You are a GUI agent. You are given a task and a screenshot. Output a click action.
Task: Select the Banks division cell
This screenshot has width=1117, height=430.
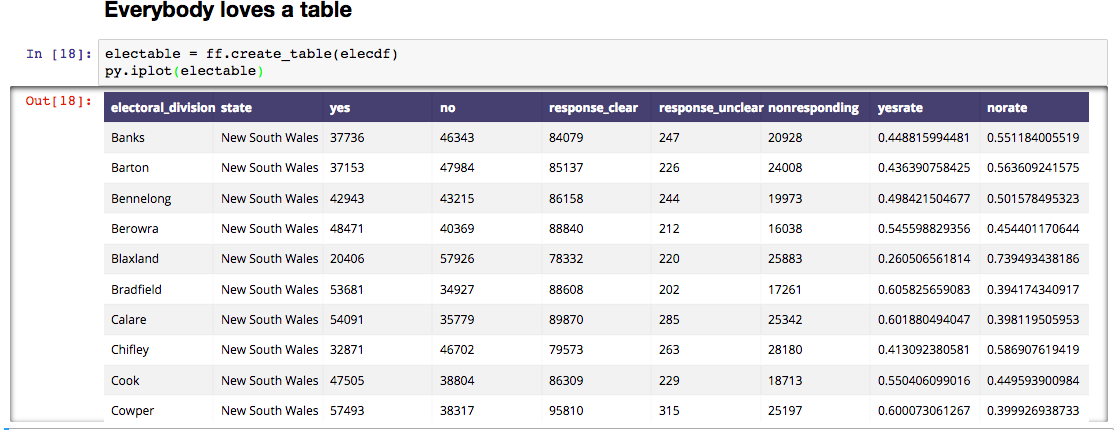[x=128, y=137]
